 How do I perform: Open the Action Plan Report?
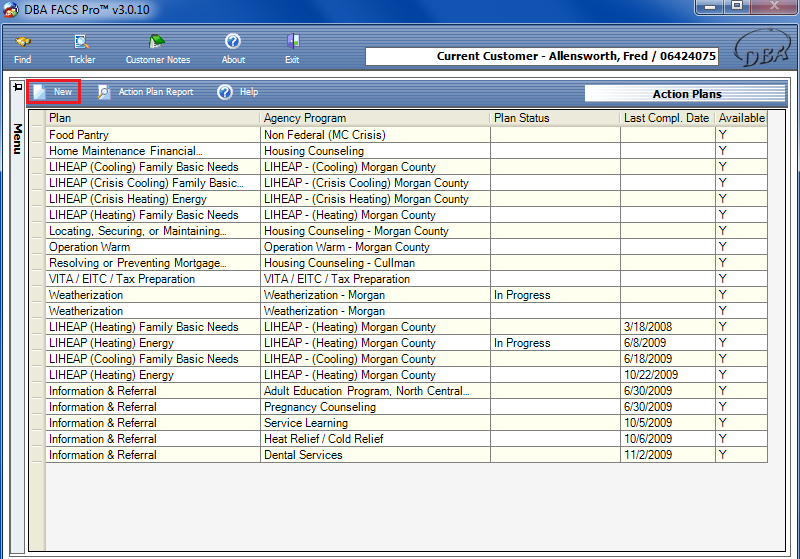coord(145,92)
